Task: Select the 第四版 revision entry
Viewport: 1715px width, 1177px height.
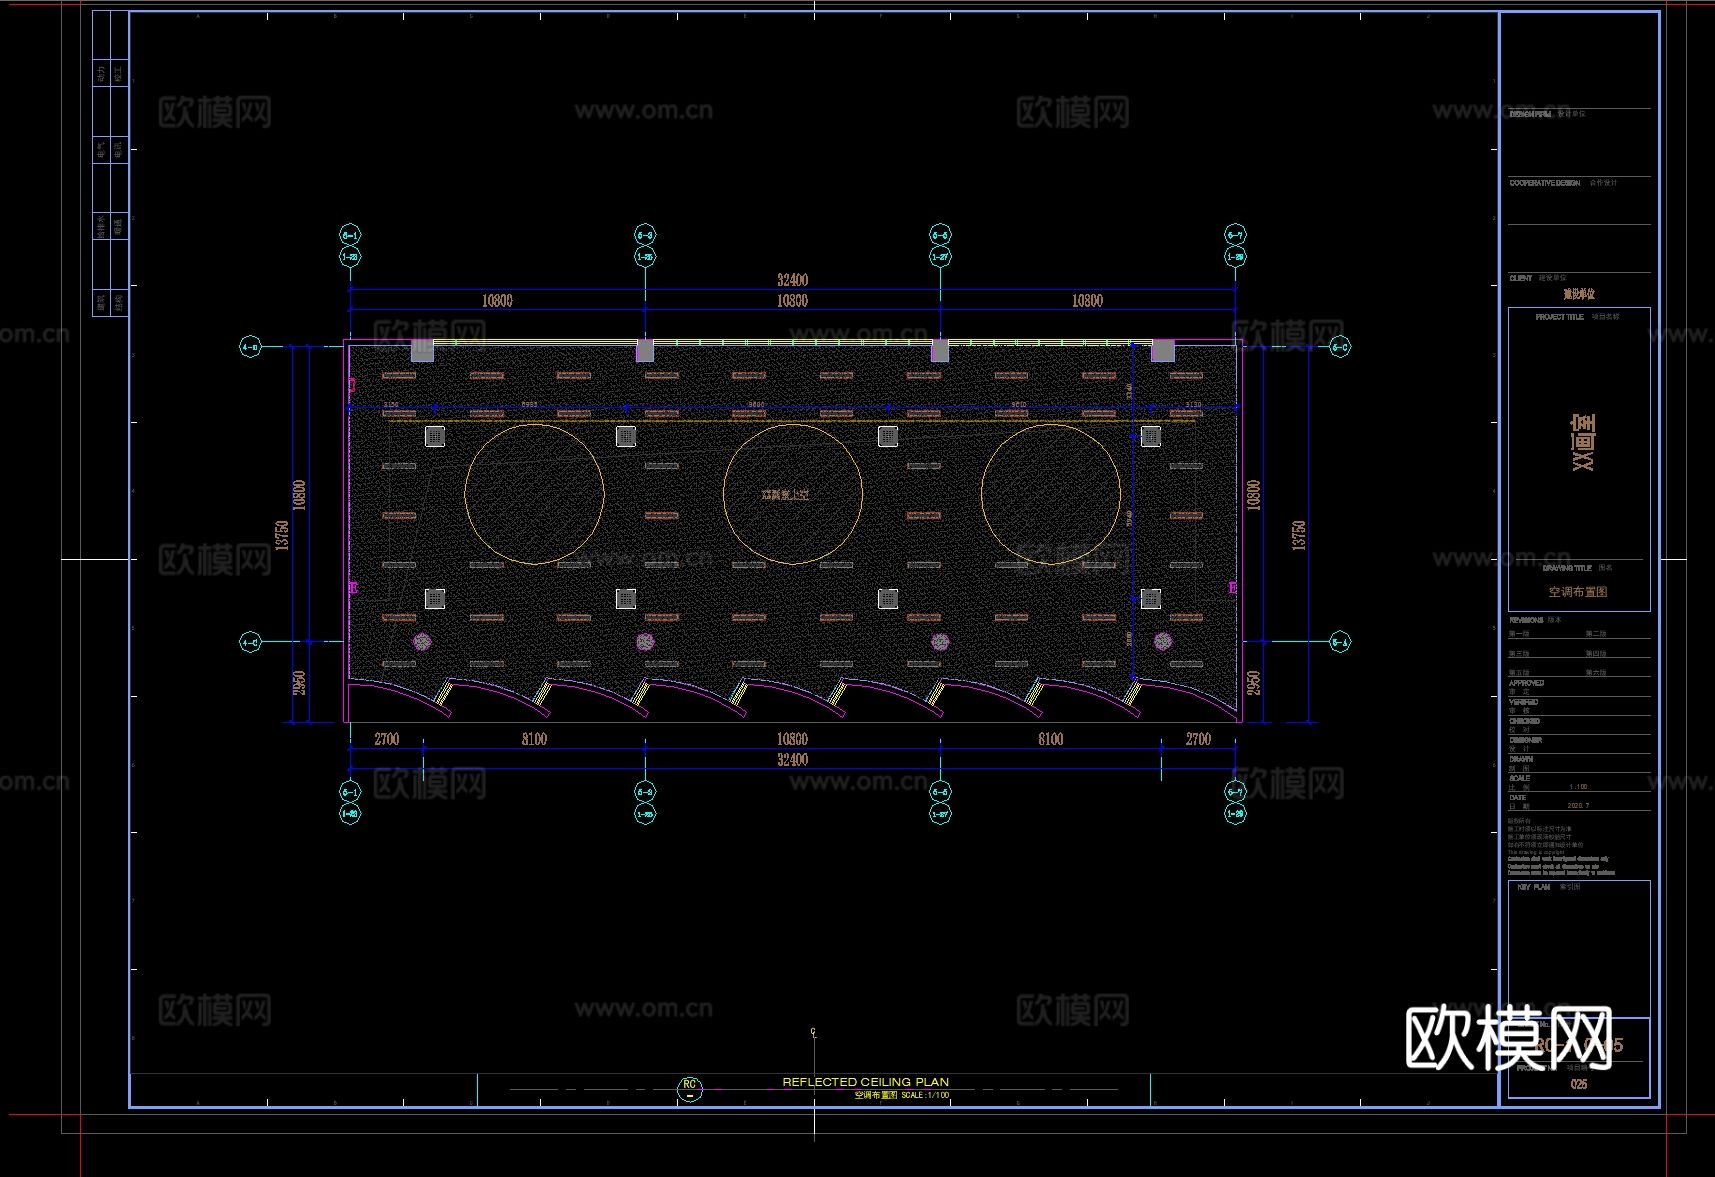Action: 1596,654
